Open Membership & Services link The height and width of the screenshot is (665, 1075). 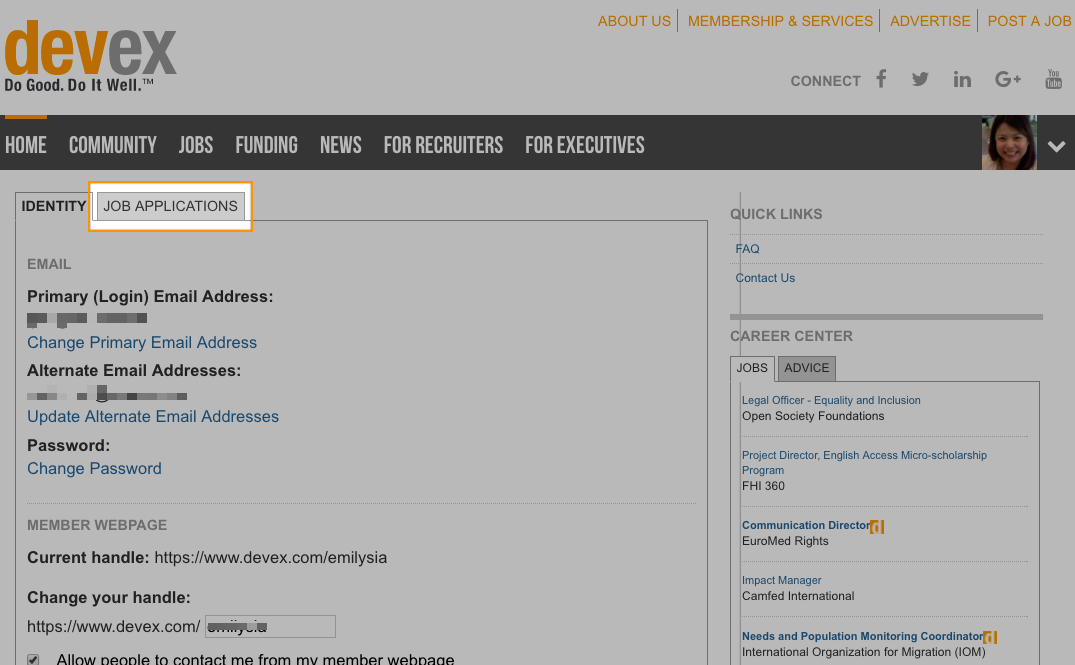tap(780, 21)
